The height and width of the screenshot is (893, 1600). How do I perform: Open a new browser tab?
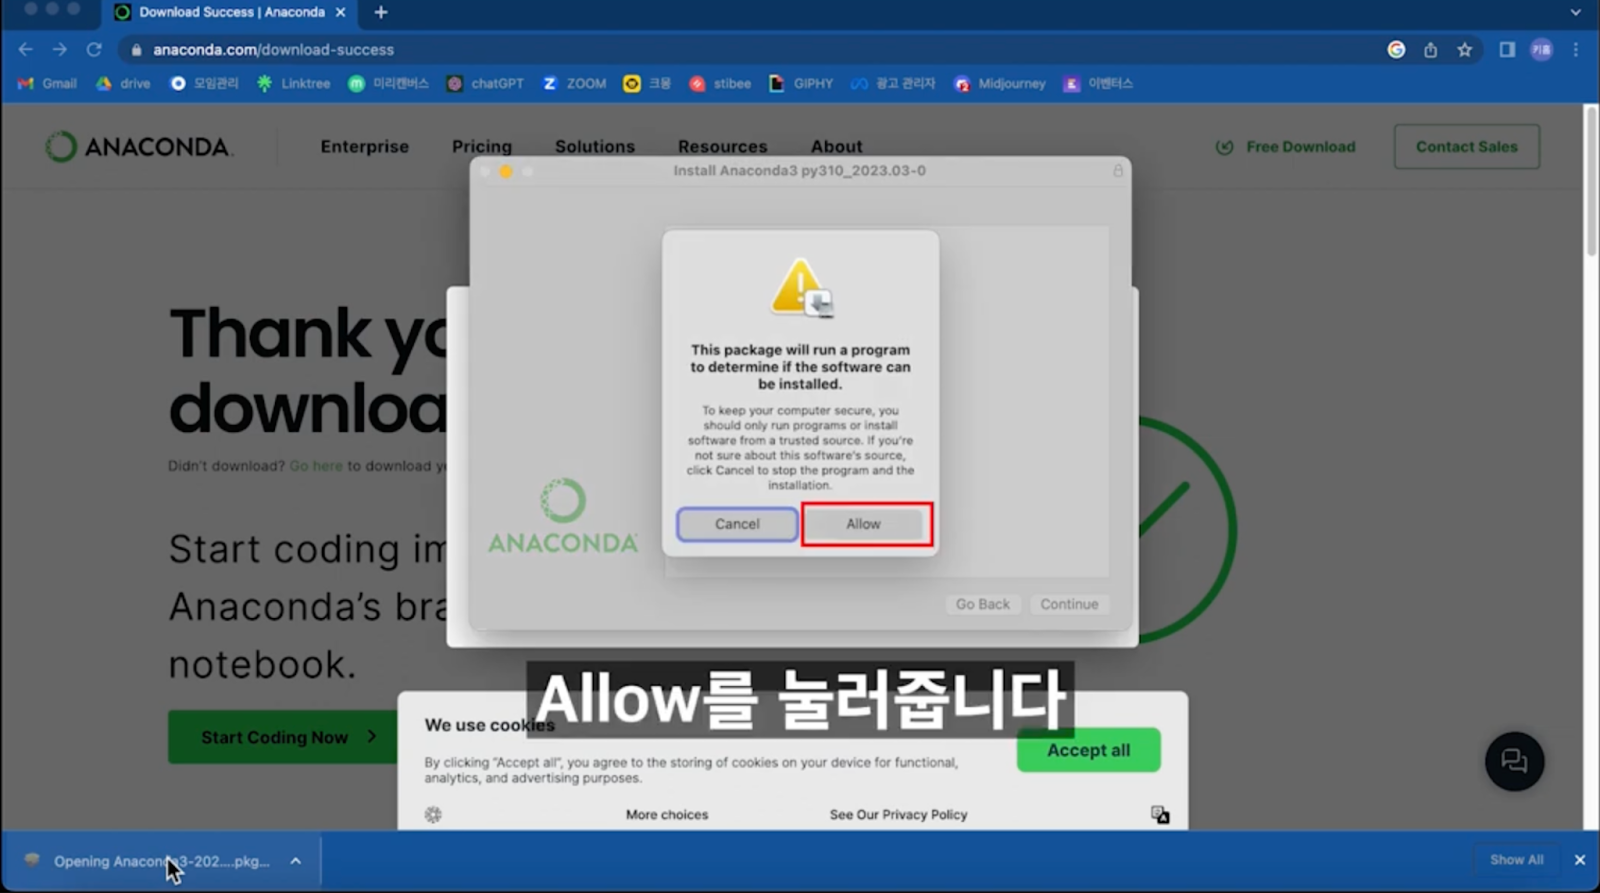click(381, 12)
